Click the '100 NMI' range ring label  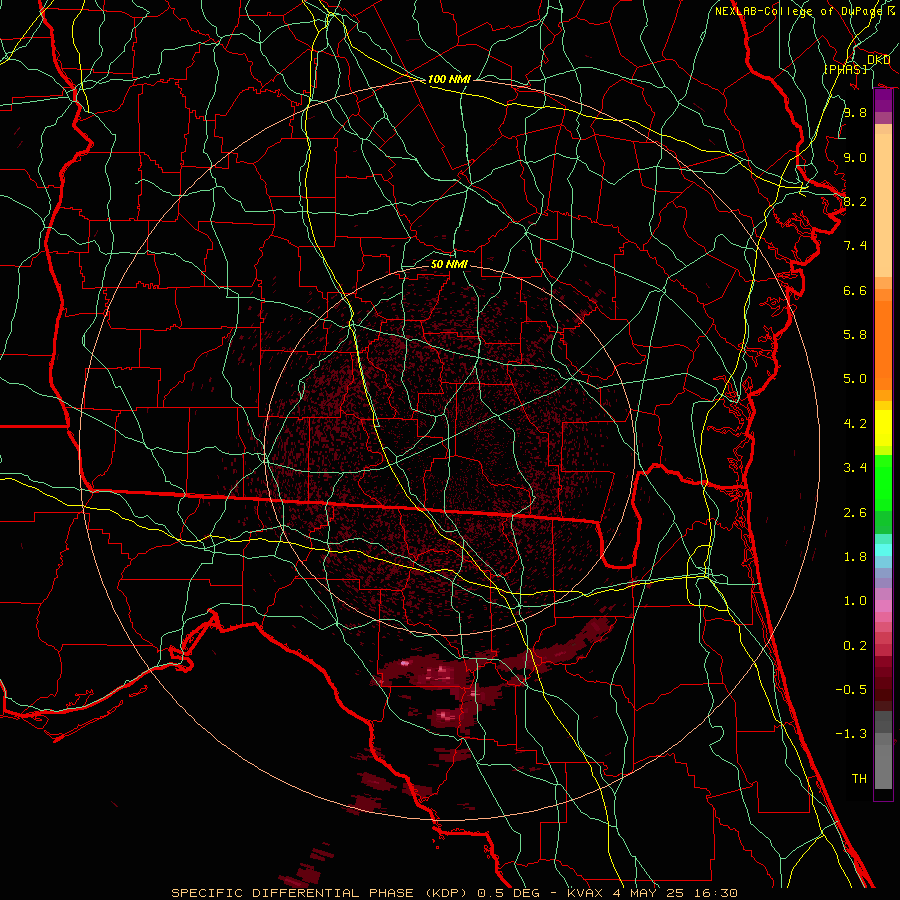449,79
